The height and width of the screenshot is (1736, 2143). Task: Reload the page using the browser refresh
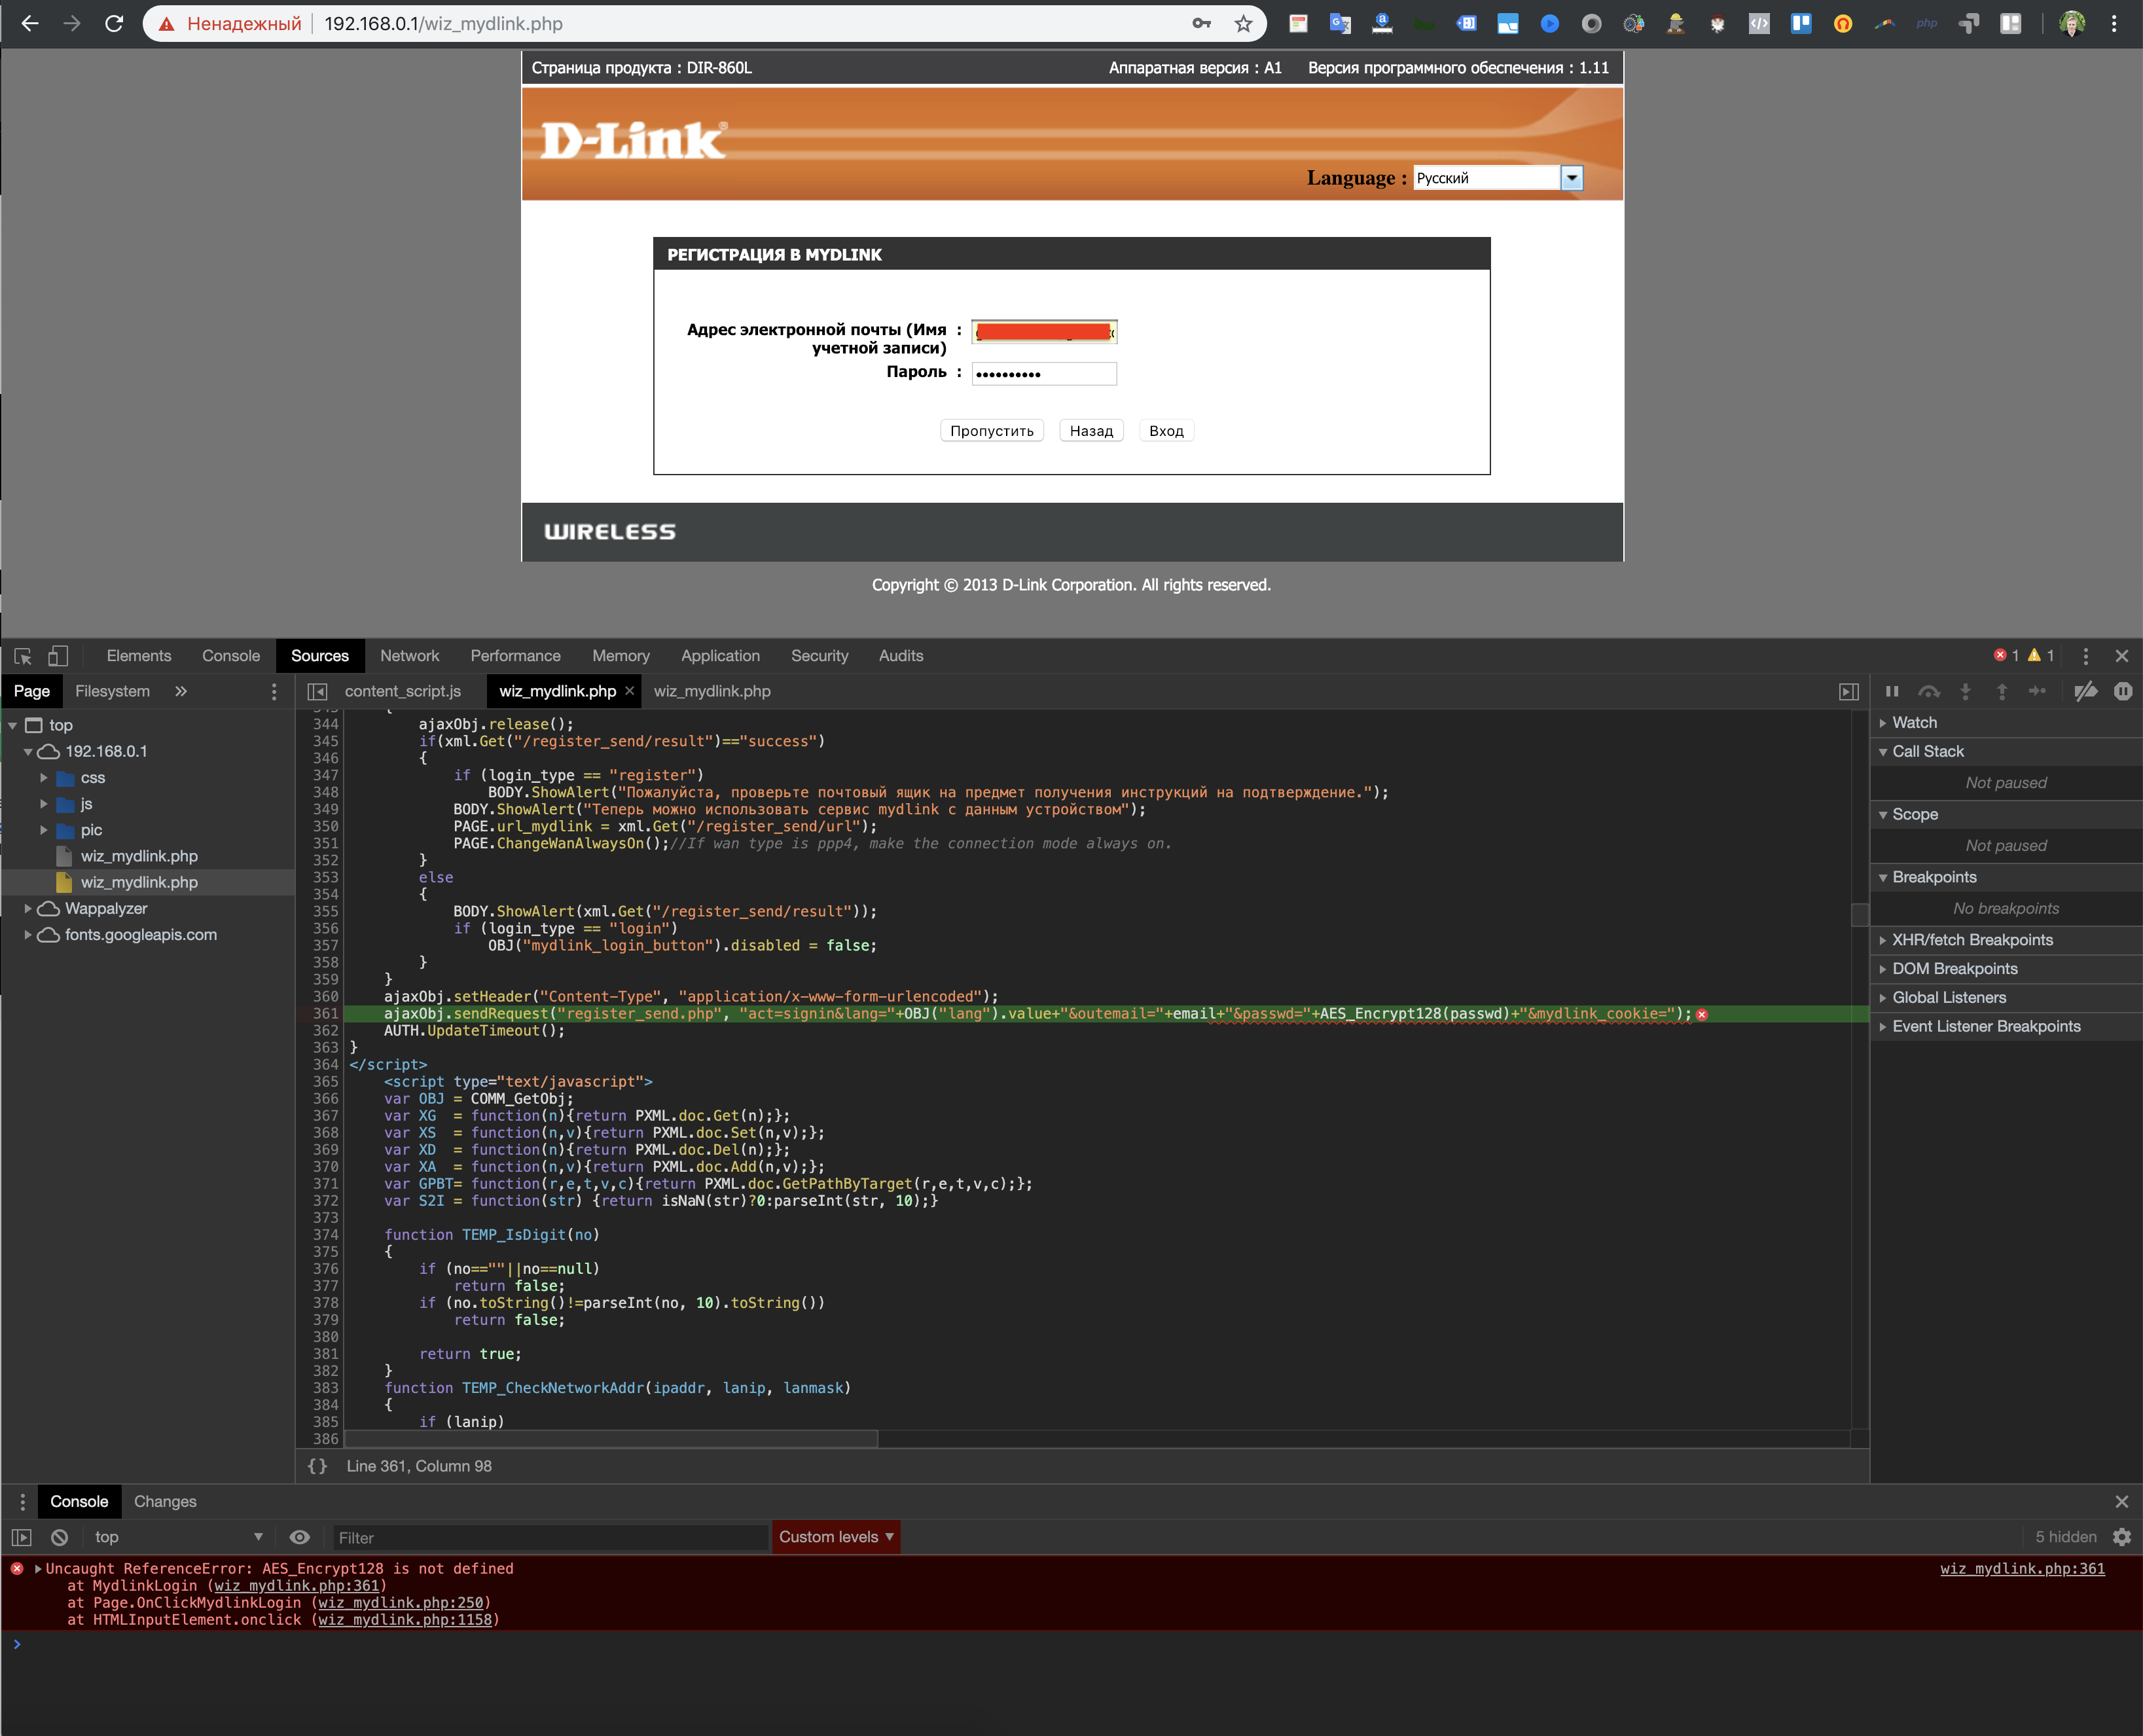pos(114,23)
